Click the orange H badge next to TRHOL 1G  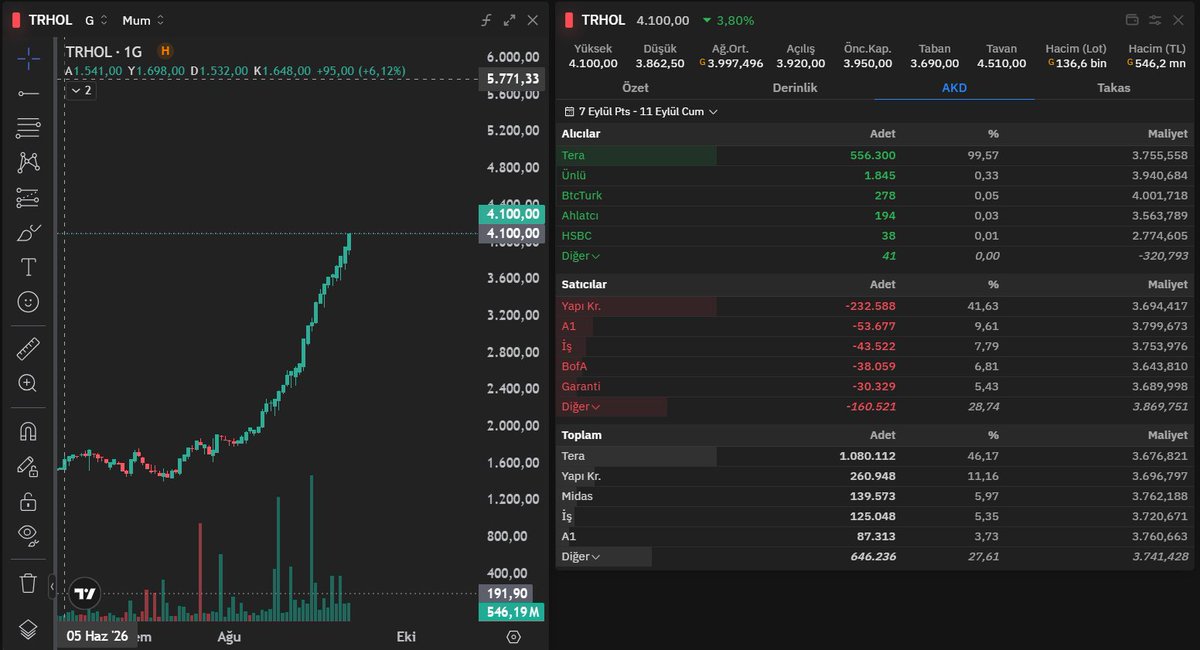pyautogui.click(x=165, y=51)
